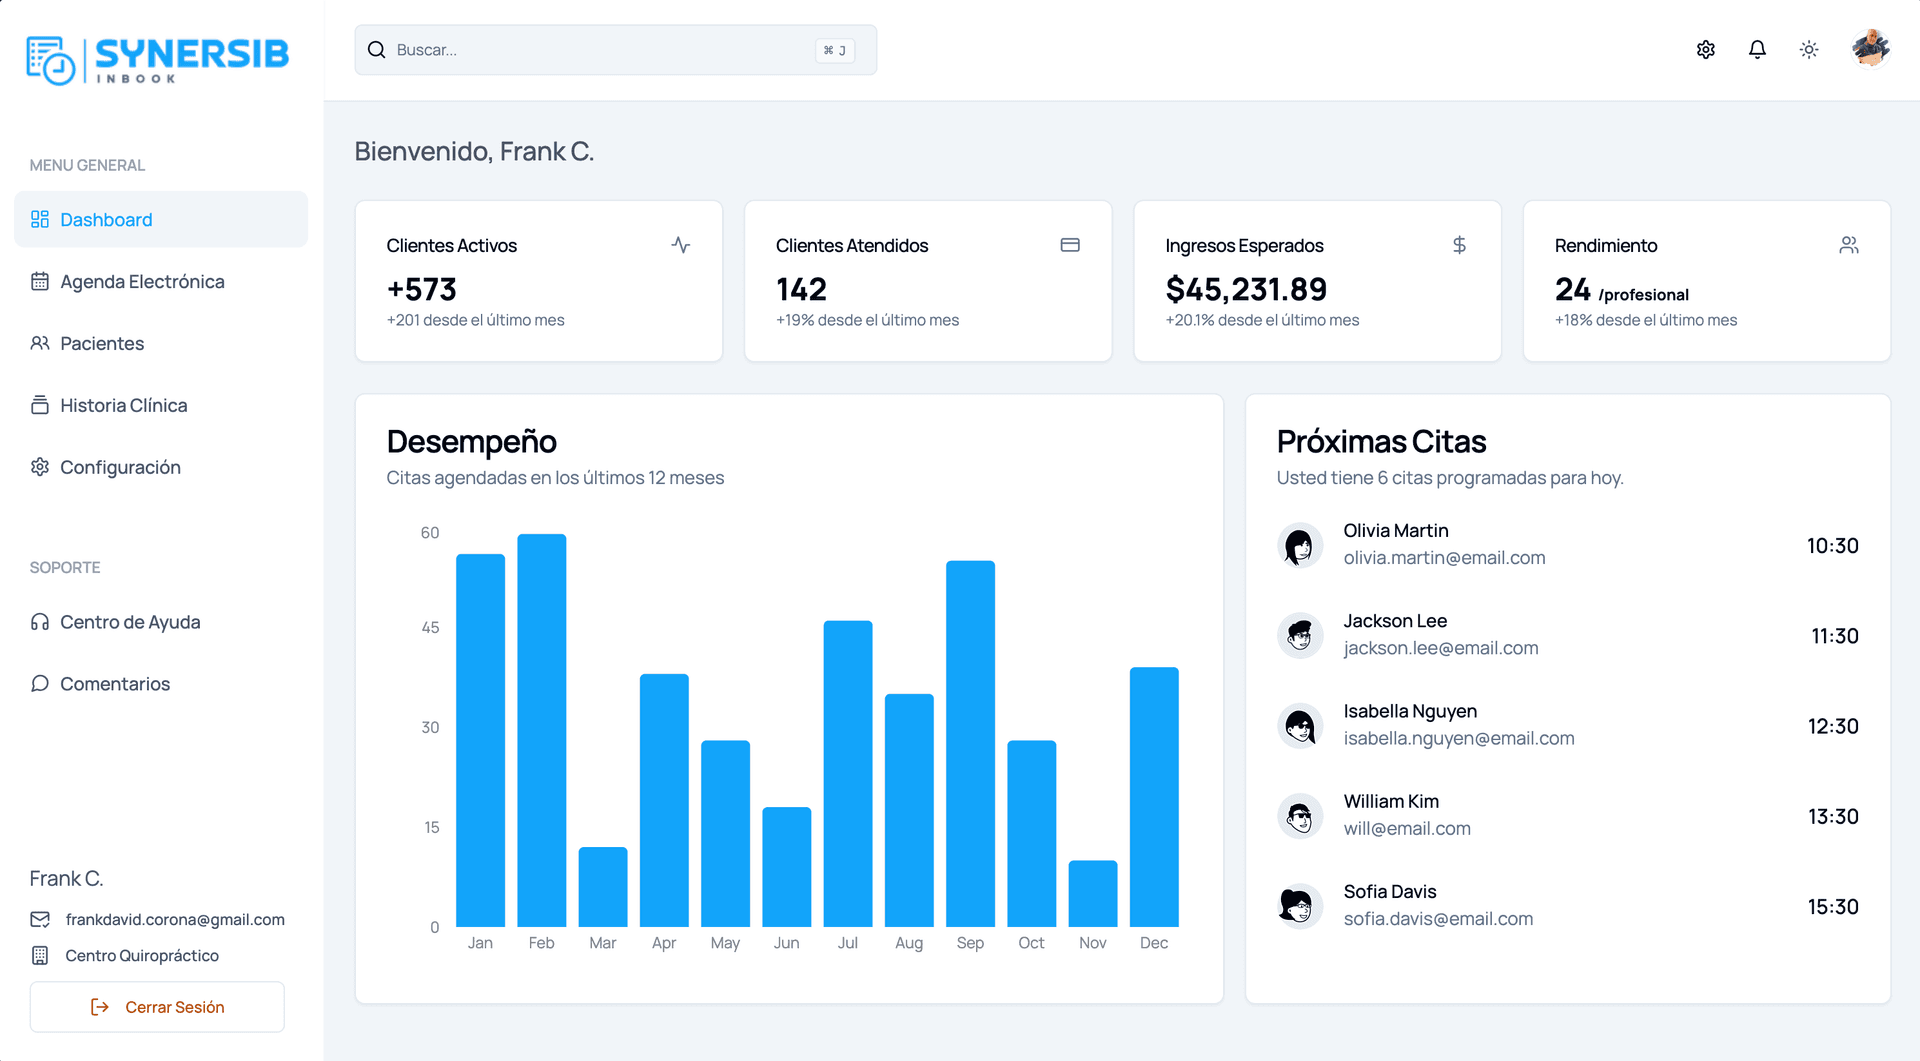Click the September bar in Desempeño chart

point(970,743)
